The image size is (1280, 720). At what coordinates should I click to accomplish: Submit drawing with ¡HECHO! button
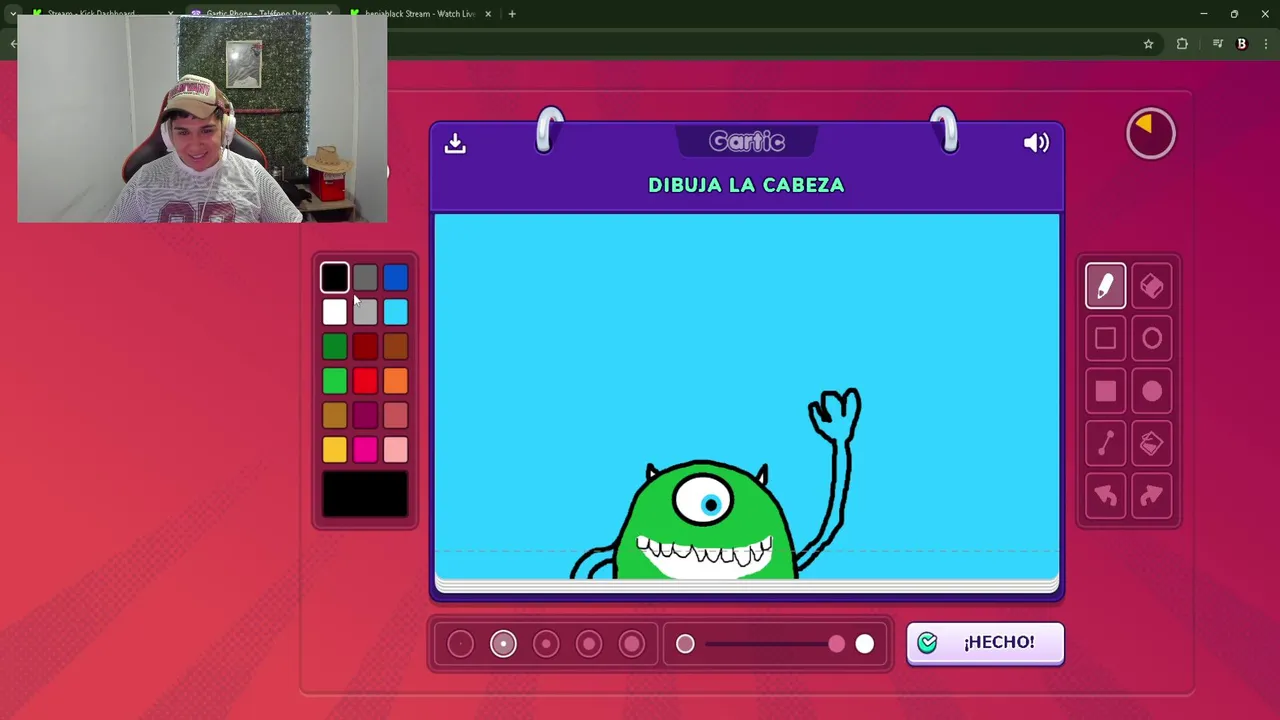coord(985,643)
